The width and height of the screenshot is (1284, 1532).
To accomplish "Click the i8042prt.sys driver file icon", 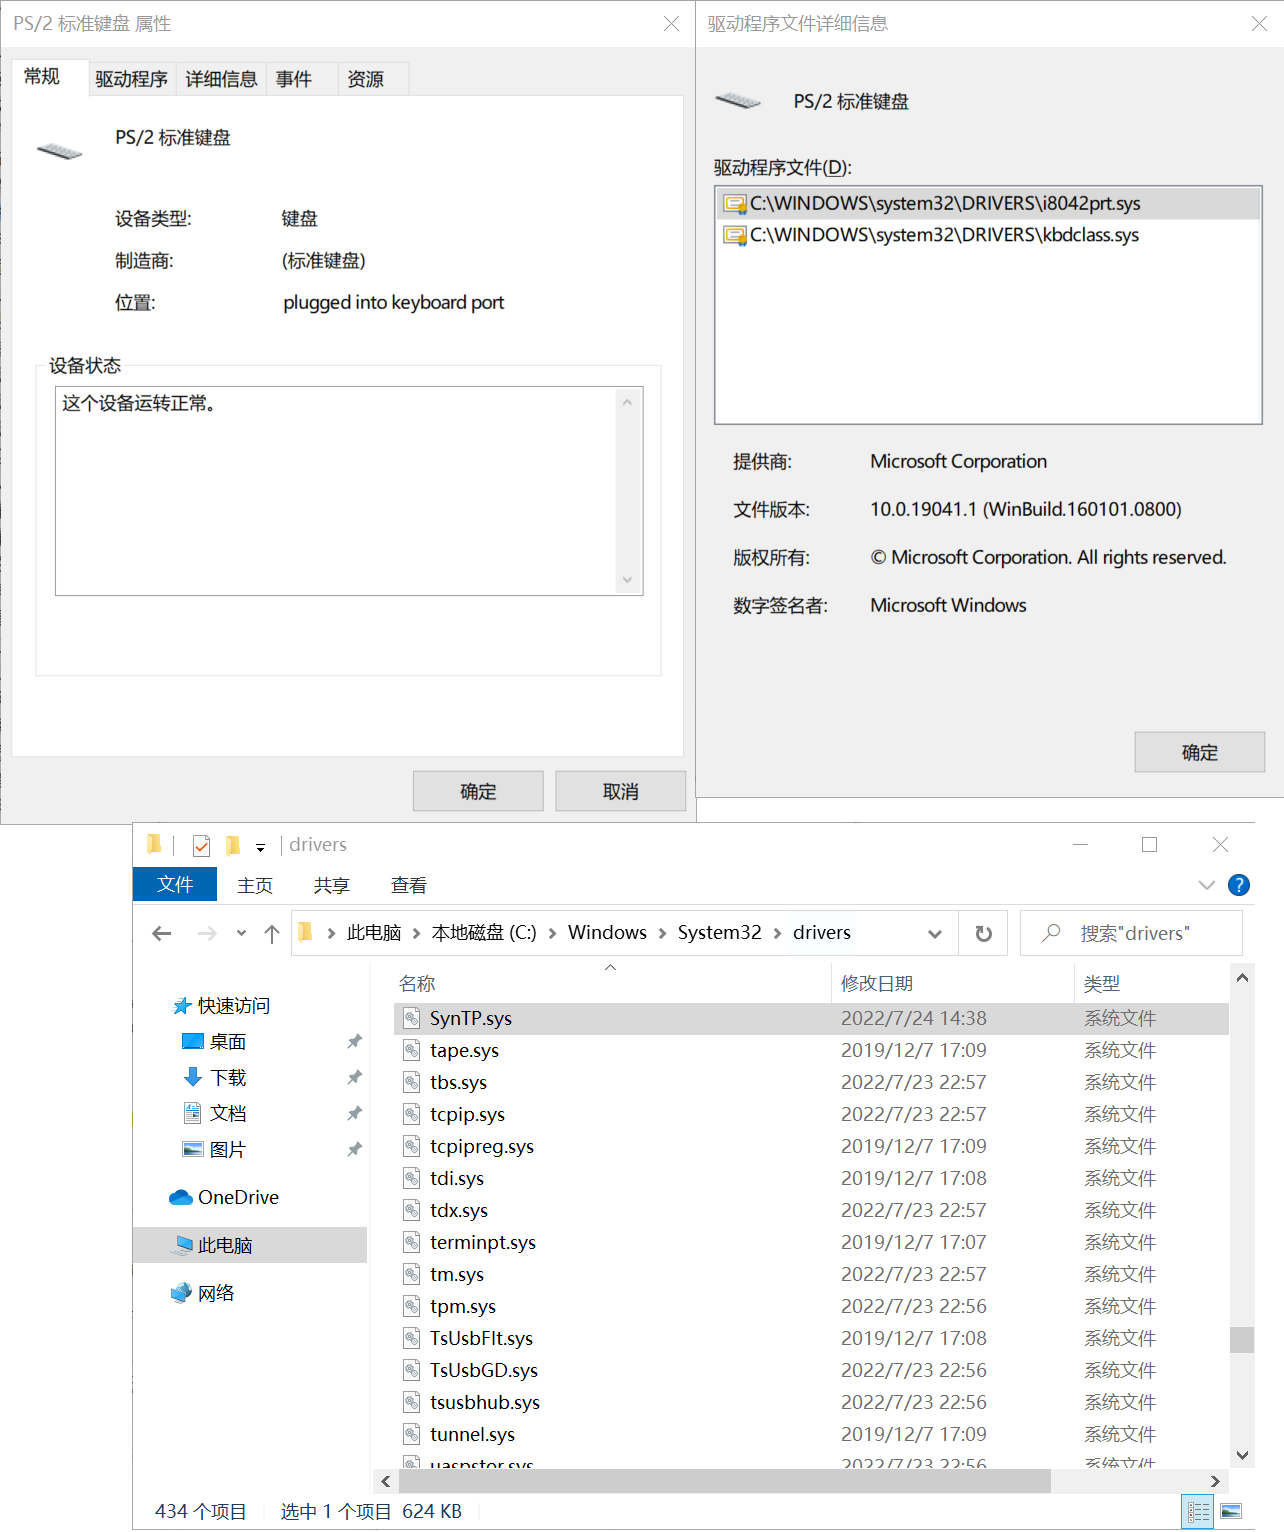I will pyautogui.click(x=735, y=204).
